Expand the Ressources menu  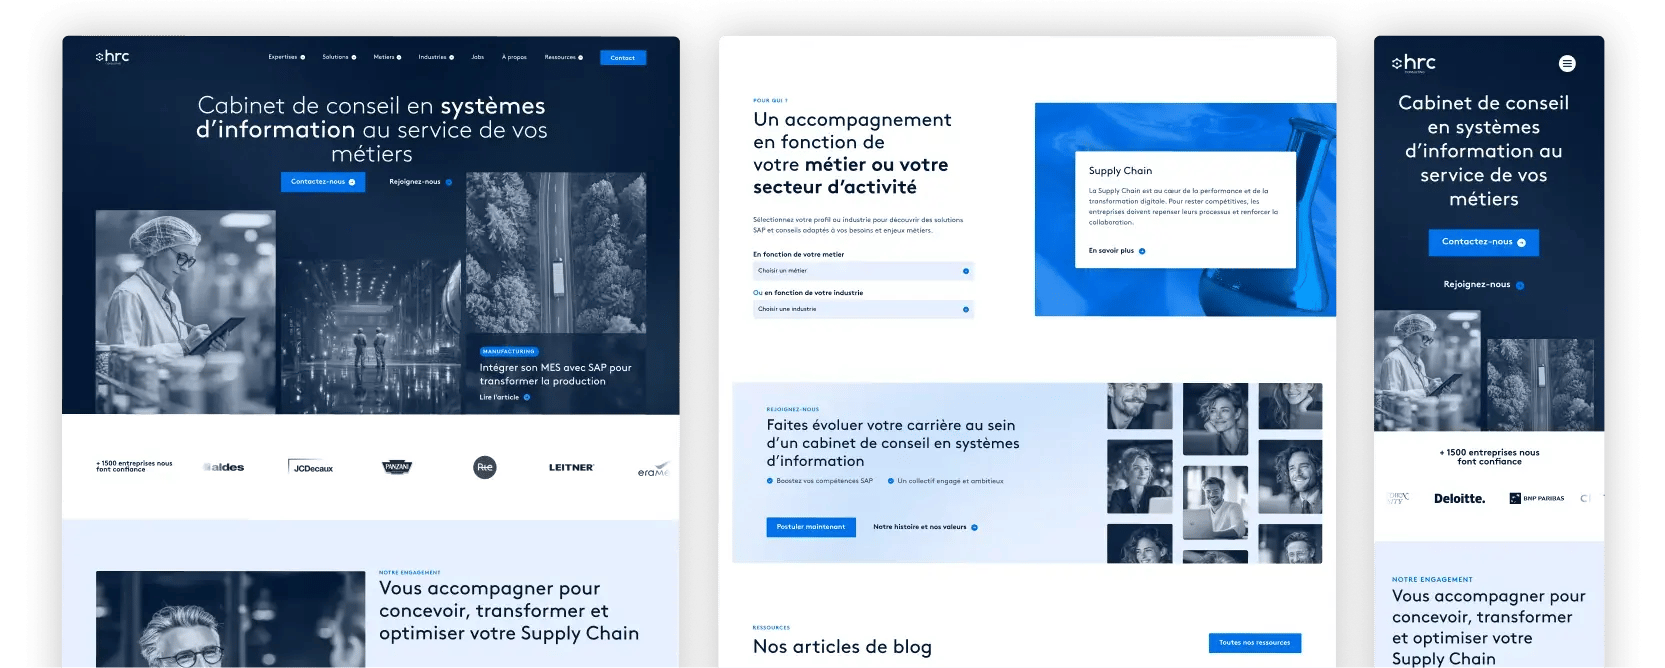click(564, 57)
